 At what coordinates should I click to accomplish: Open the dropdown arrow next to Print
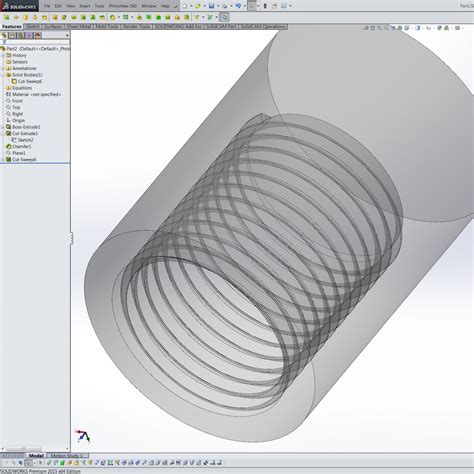231,6
